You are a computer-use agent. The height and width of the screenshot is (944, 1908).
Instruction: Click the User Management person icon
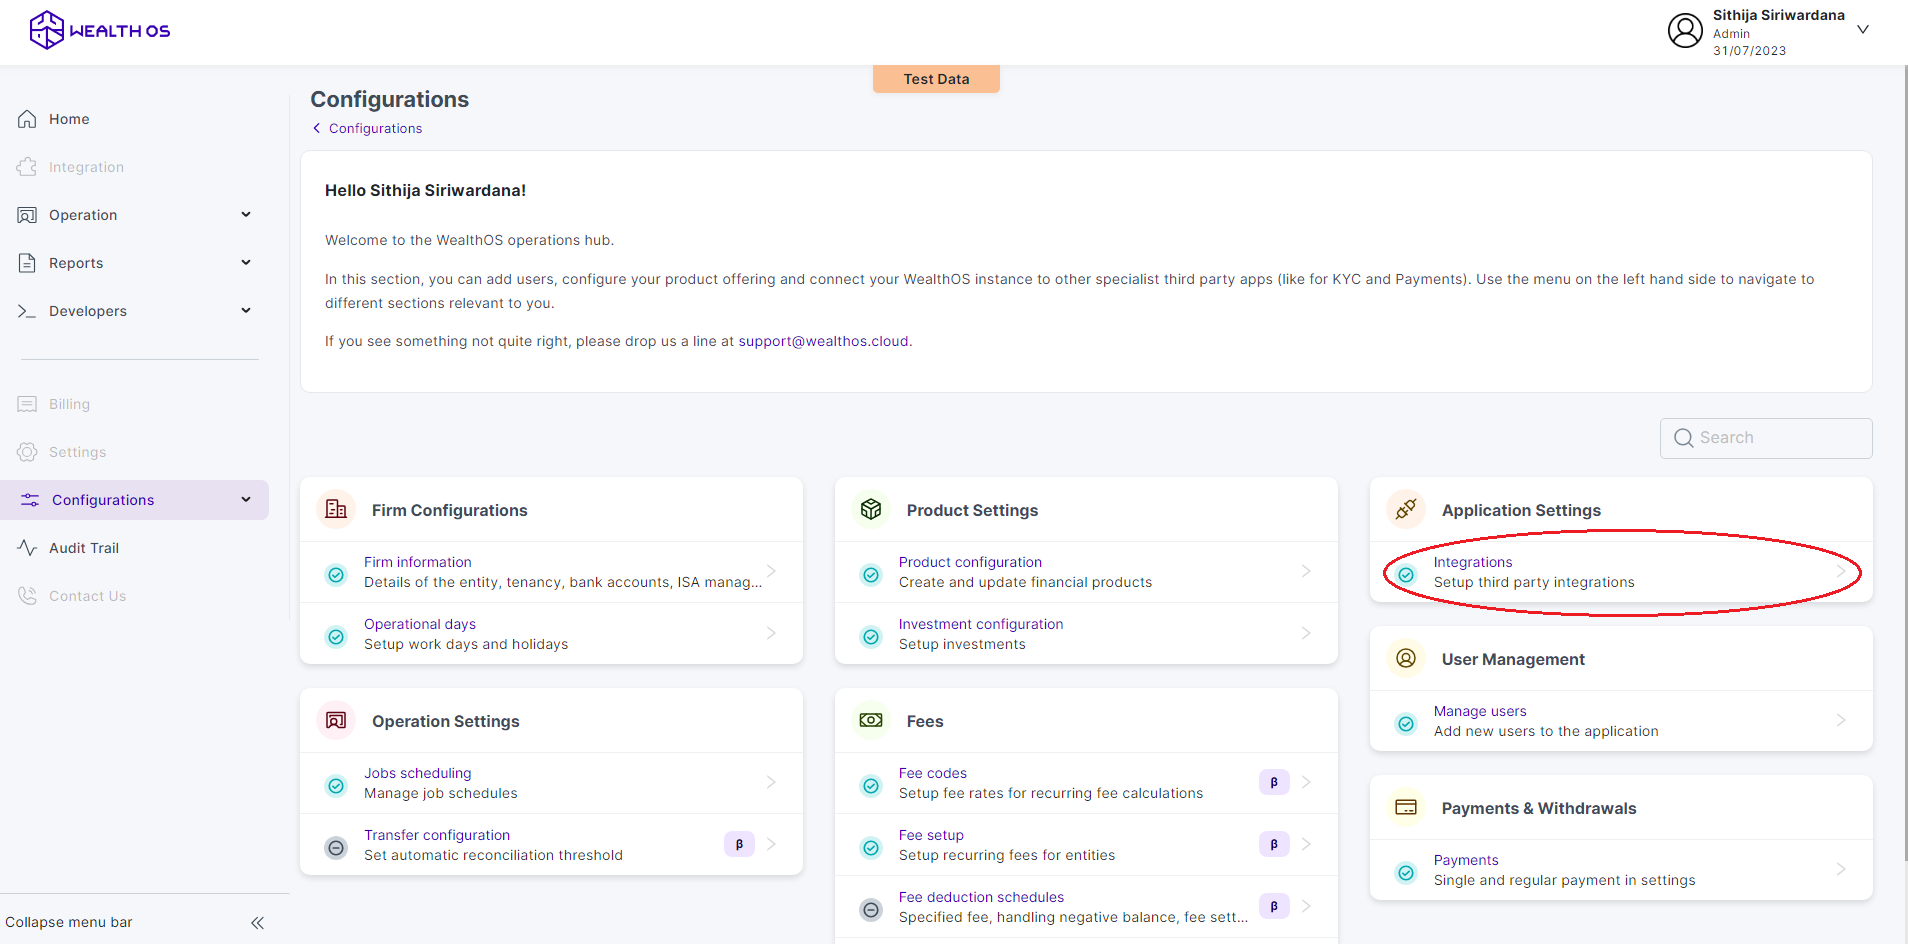click(1406, 658)
